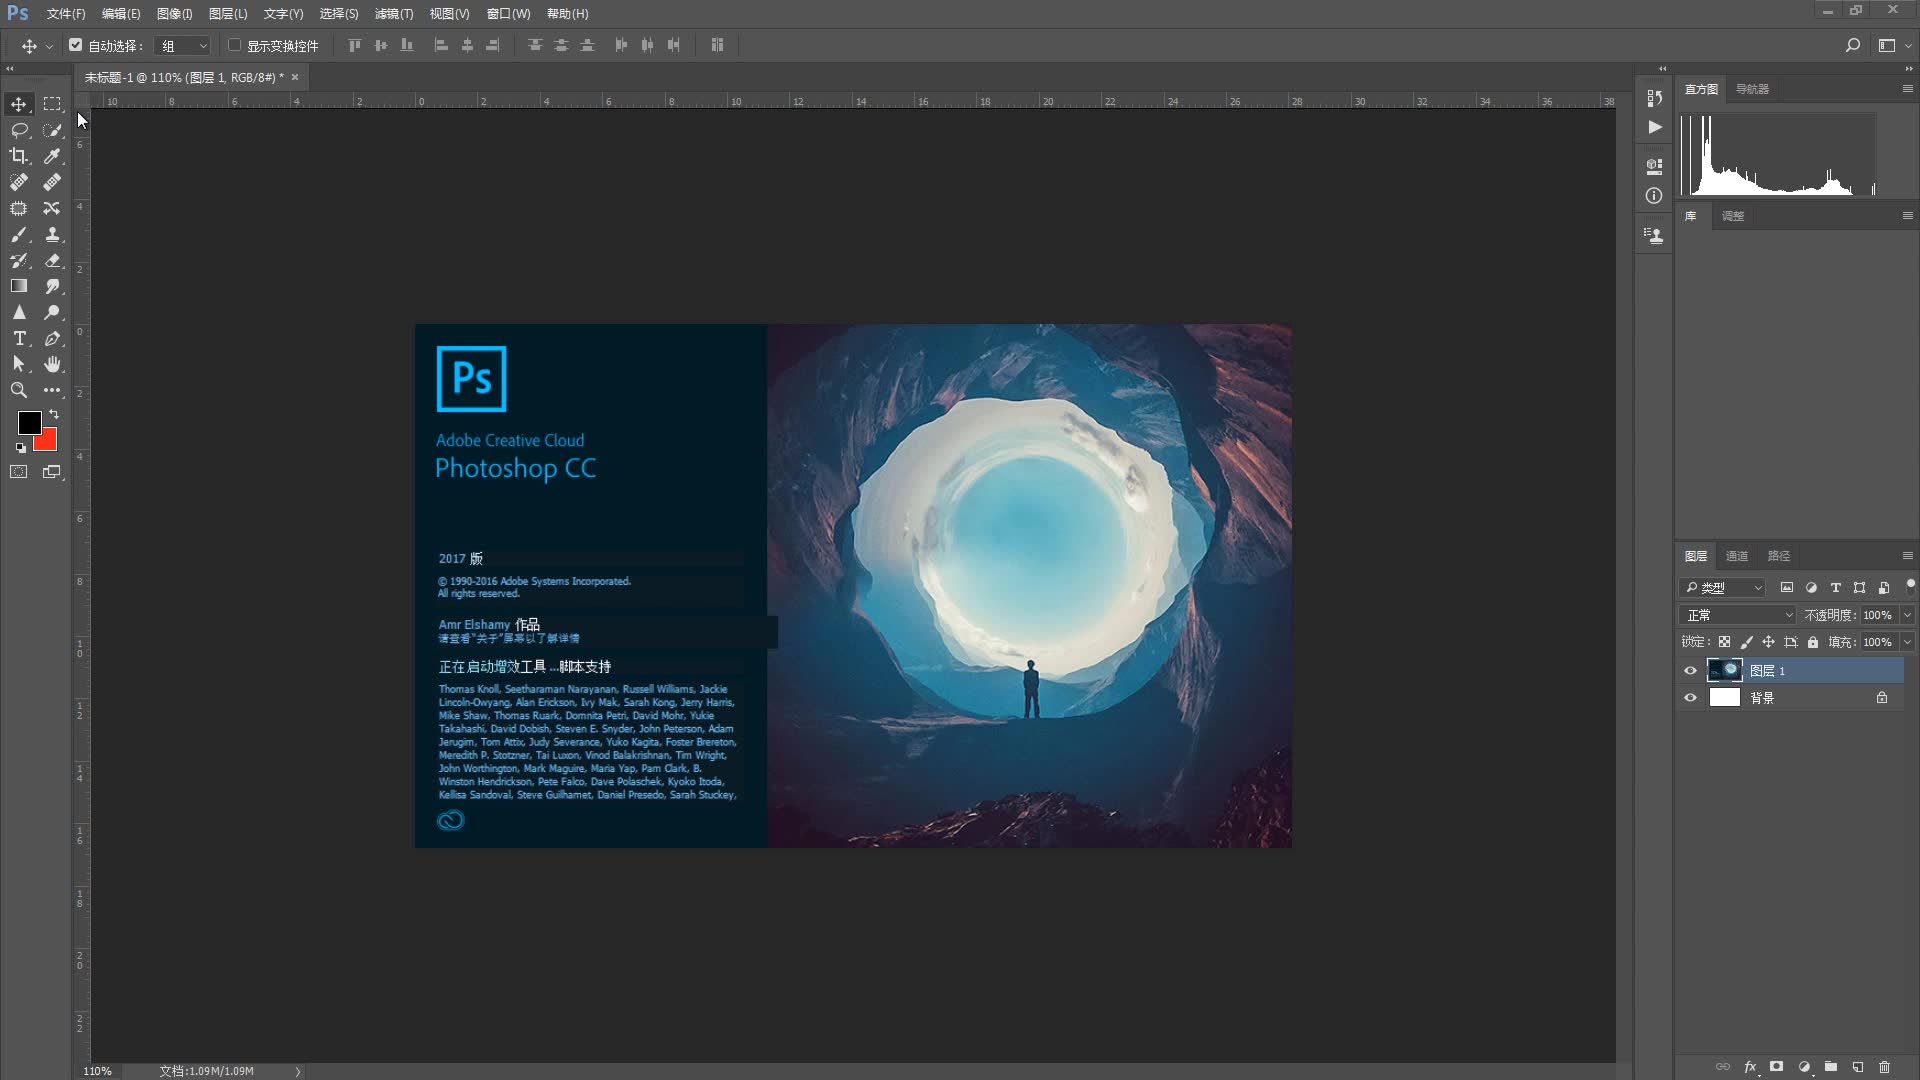Toggle visibility of the 背景 layer
The height and width of the screenshot is (1080, 1920).
click(1690, 698)
